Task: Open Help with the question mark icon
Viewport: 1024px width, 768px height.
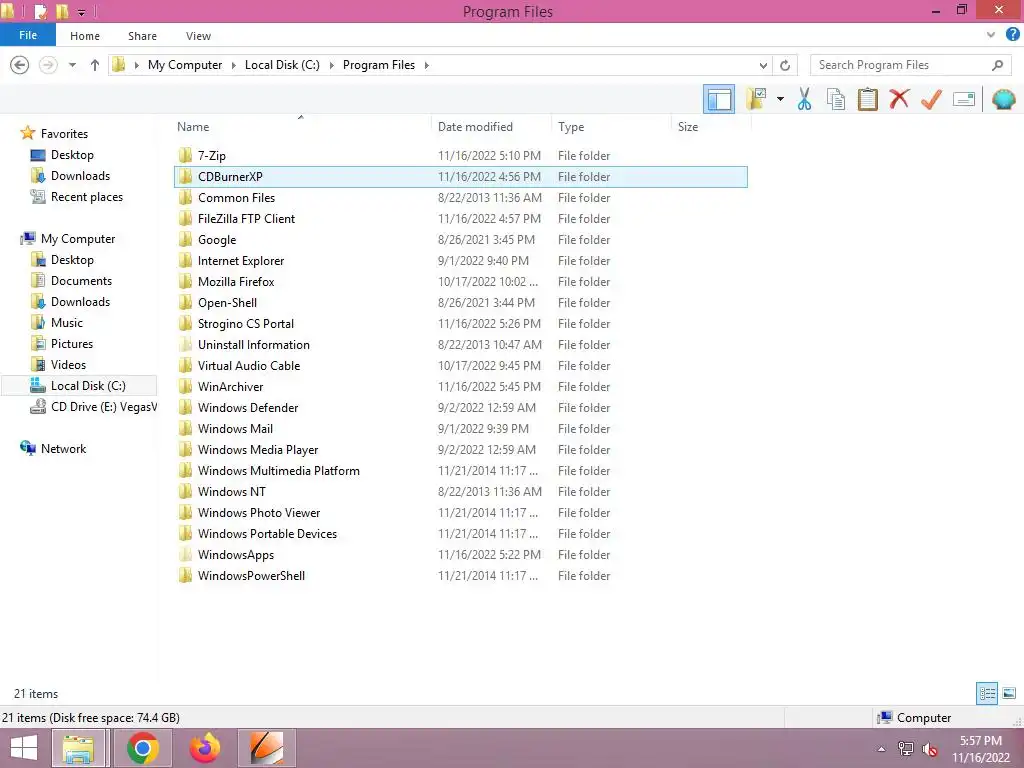Action: 1012,35
